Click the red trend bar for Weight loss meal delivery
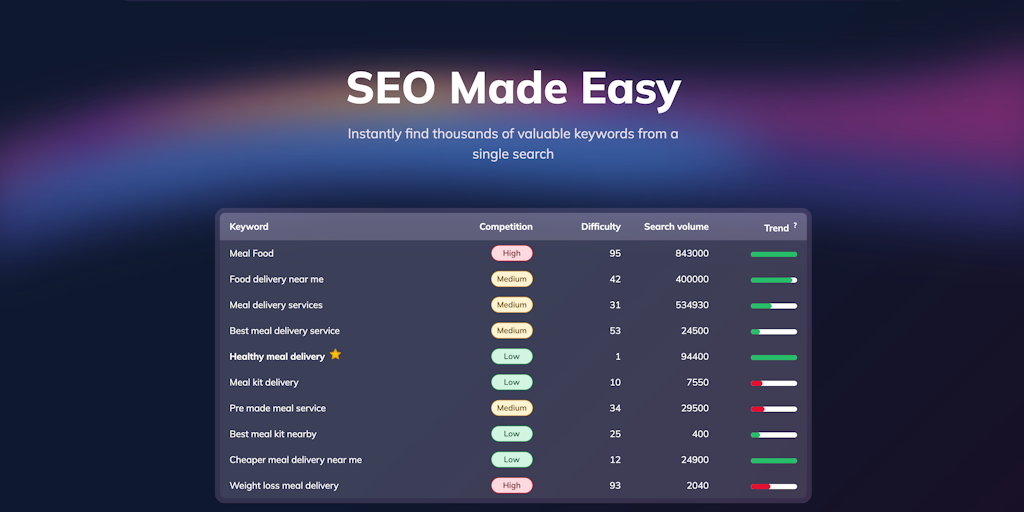 point(774,487)
